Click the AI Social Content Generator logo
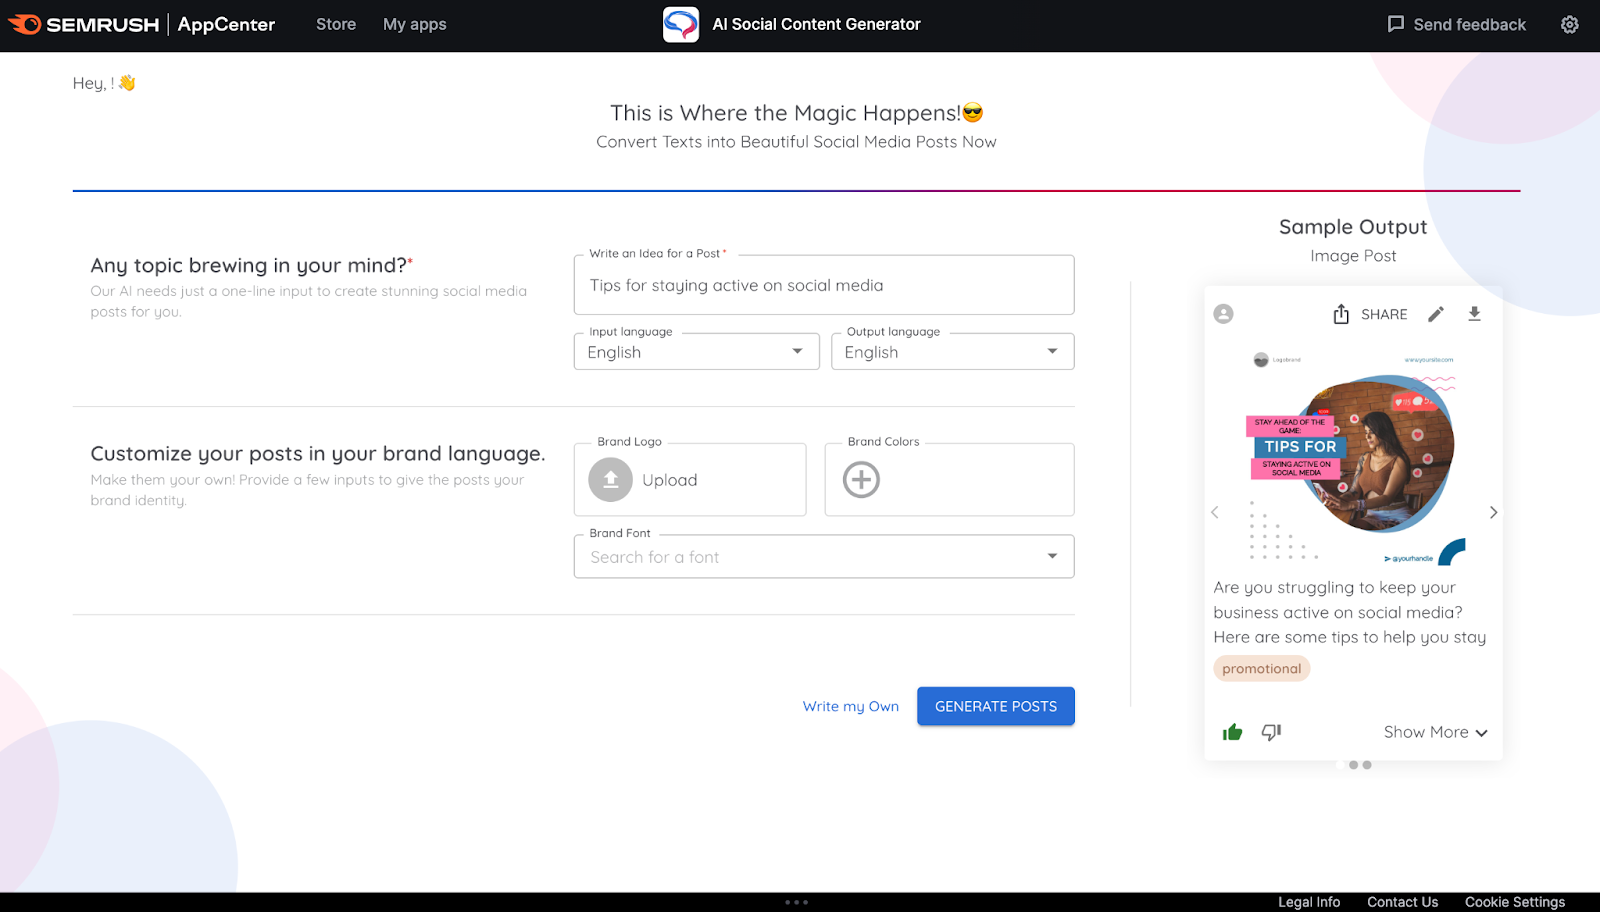This screenshot has height=912, width=1600. [681, 25]
